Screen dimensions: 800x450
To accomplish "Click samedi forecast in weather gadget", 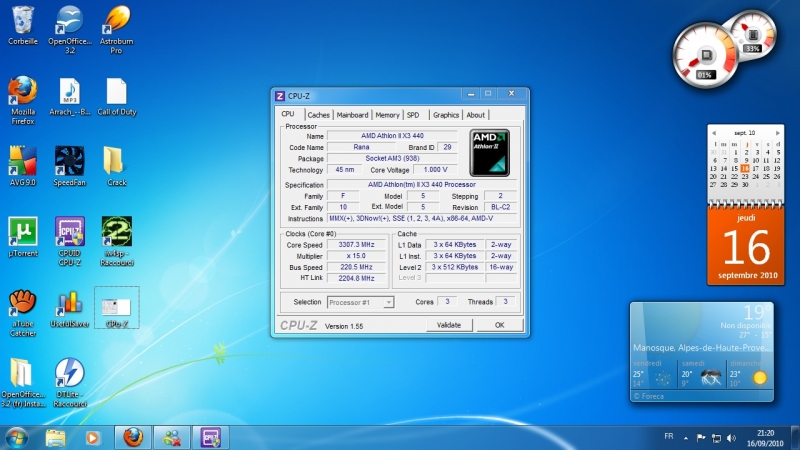I will pyautogui.click(x=702, y=375).
